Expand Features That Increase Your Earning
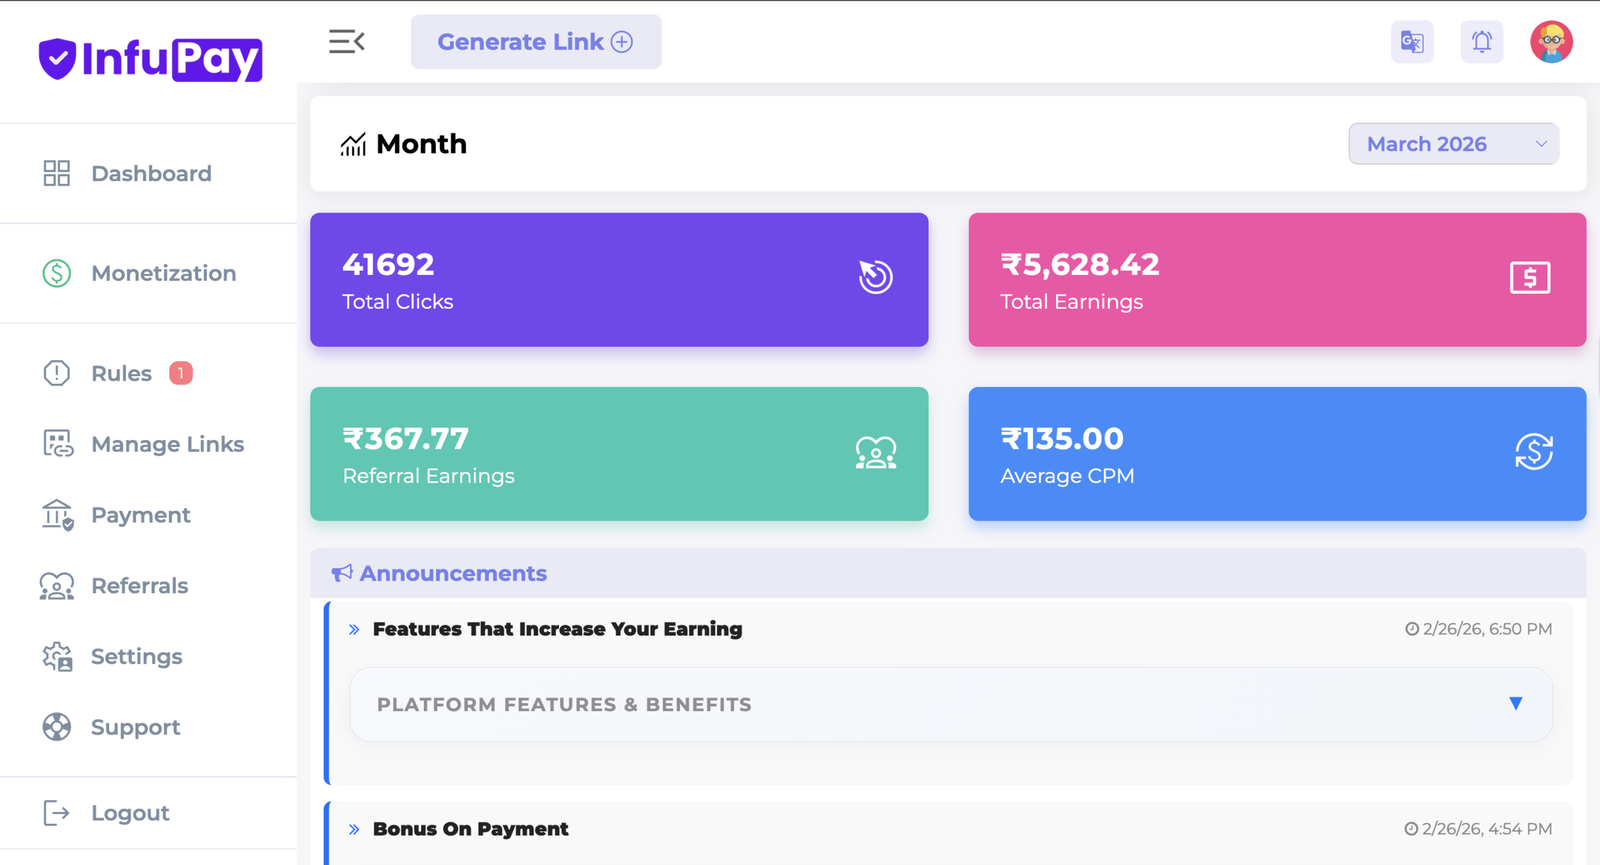Screen dimensions: 1600x865 (557, 629)
